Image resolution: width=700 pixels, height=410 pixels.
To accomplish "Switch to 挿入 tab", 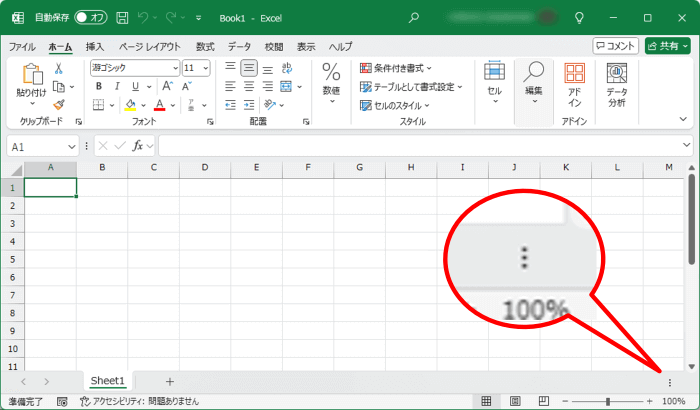I will 95,46.
